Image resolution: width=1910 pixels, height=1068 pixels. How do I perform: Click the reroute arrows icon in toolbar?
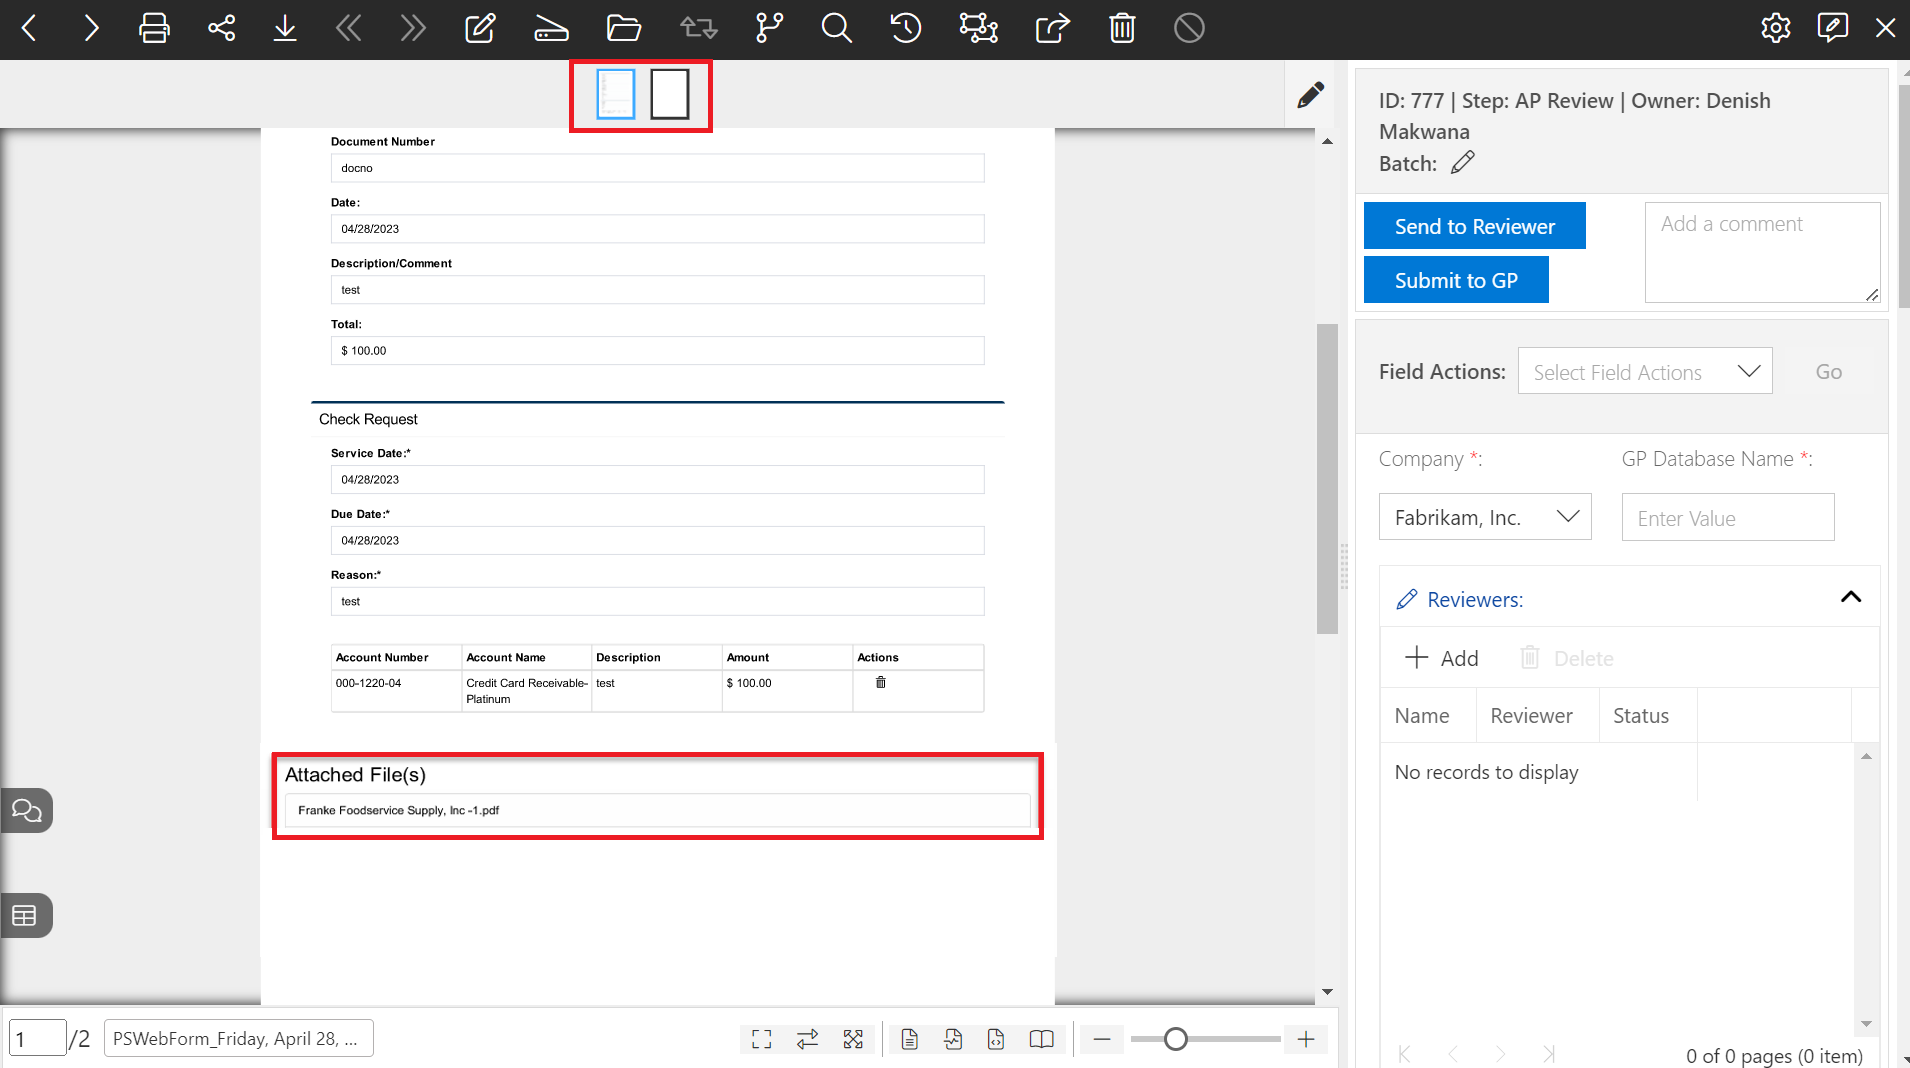(698, 28)
